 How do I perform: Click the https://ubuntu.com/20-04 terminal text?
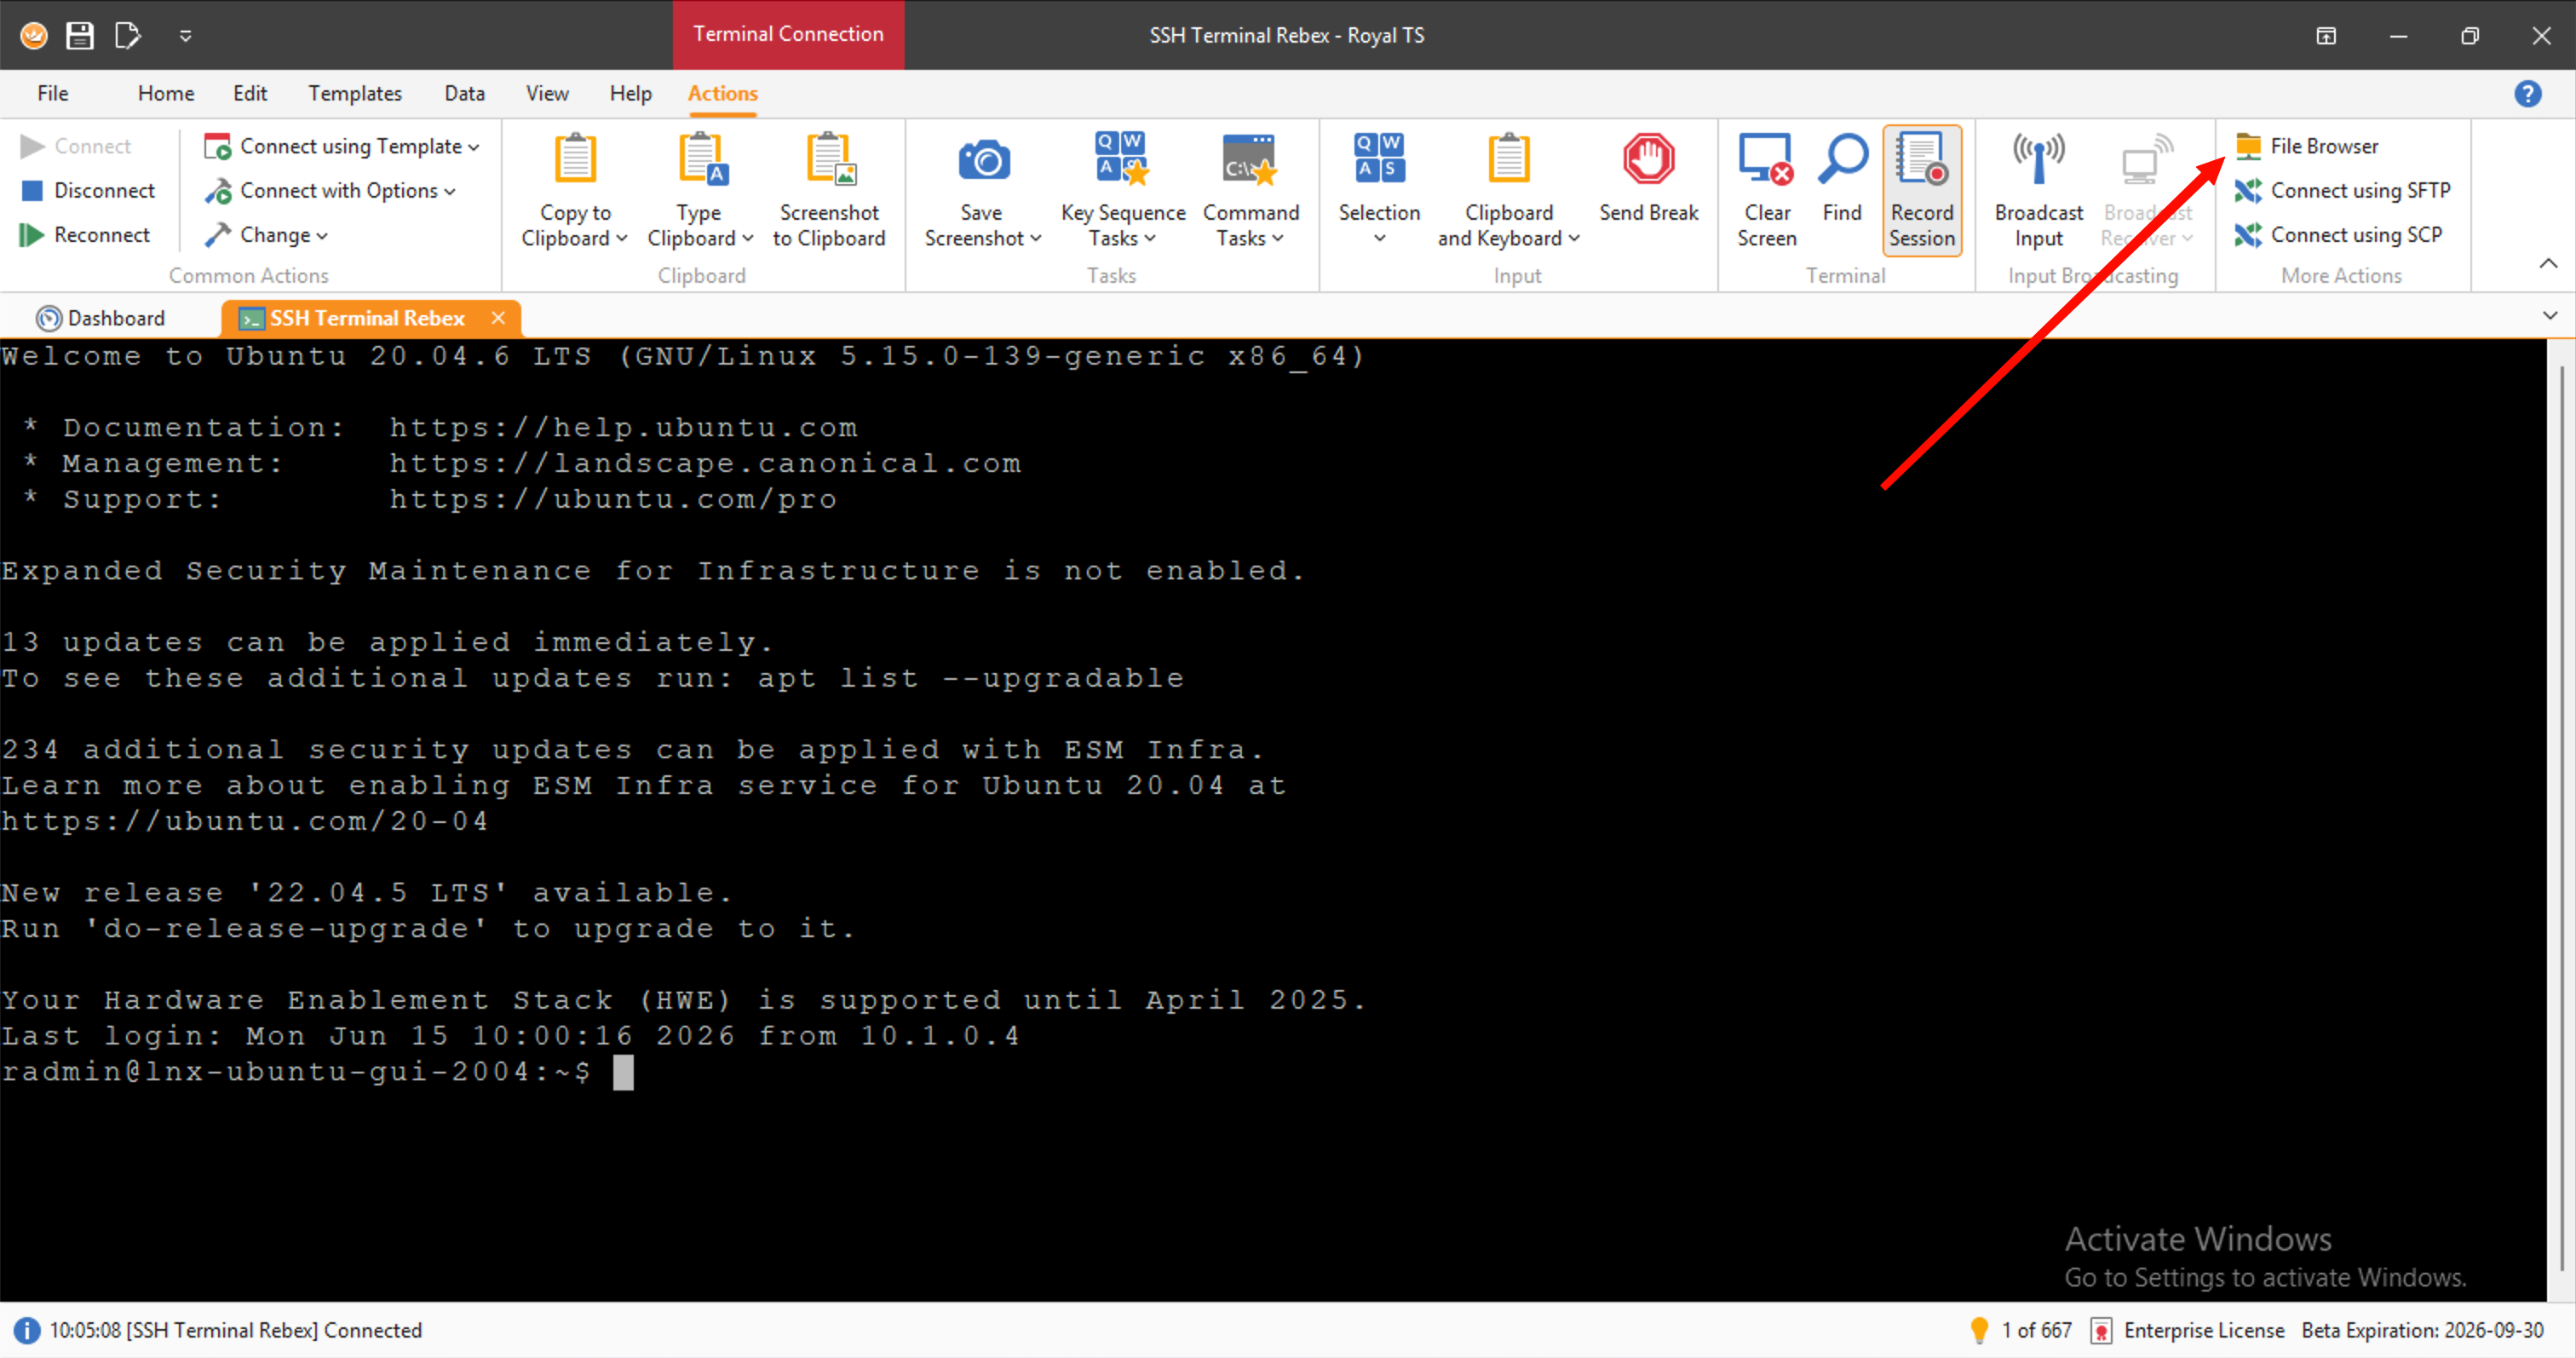click(x=245, y=821)
